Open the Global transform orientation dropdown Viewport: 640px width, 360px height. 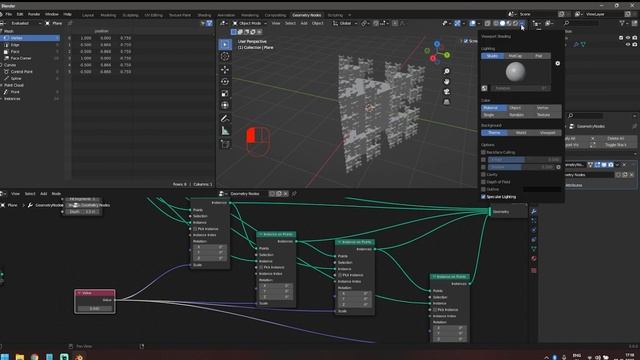(x=345, y=23)
